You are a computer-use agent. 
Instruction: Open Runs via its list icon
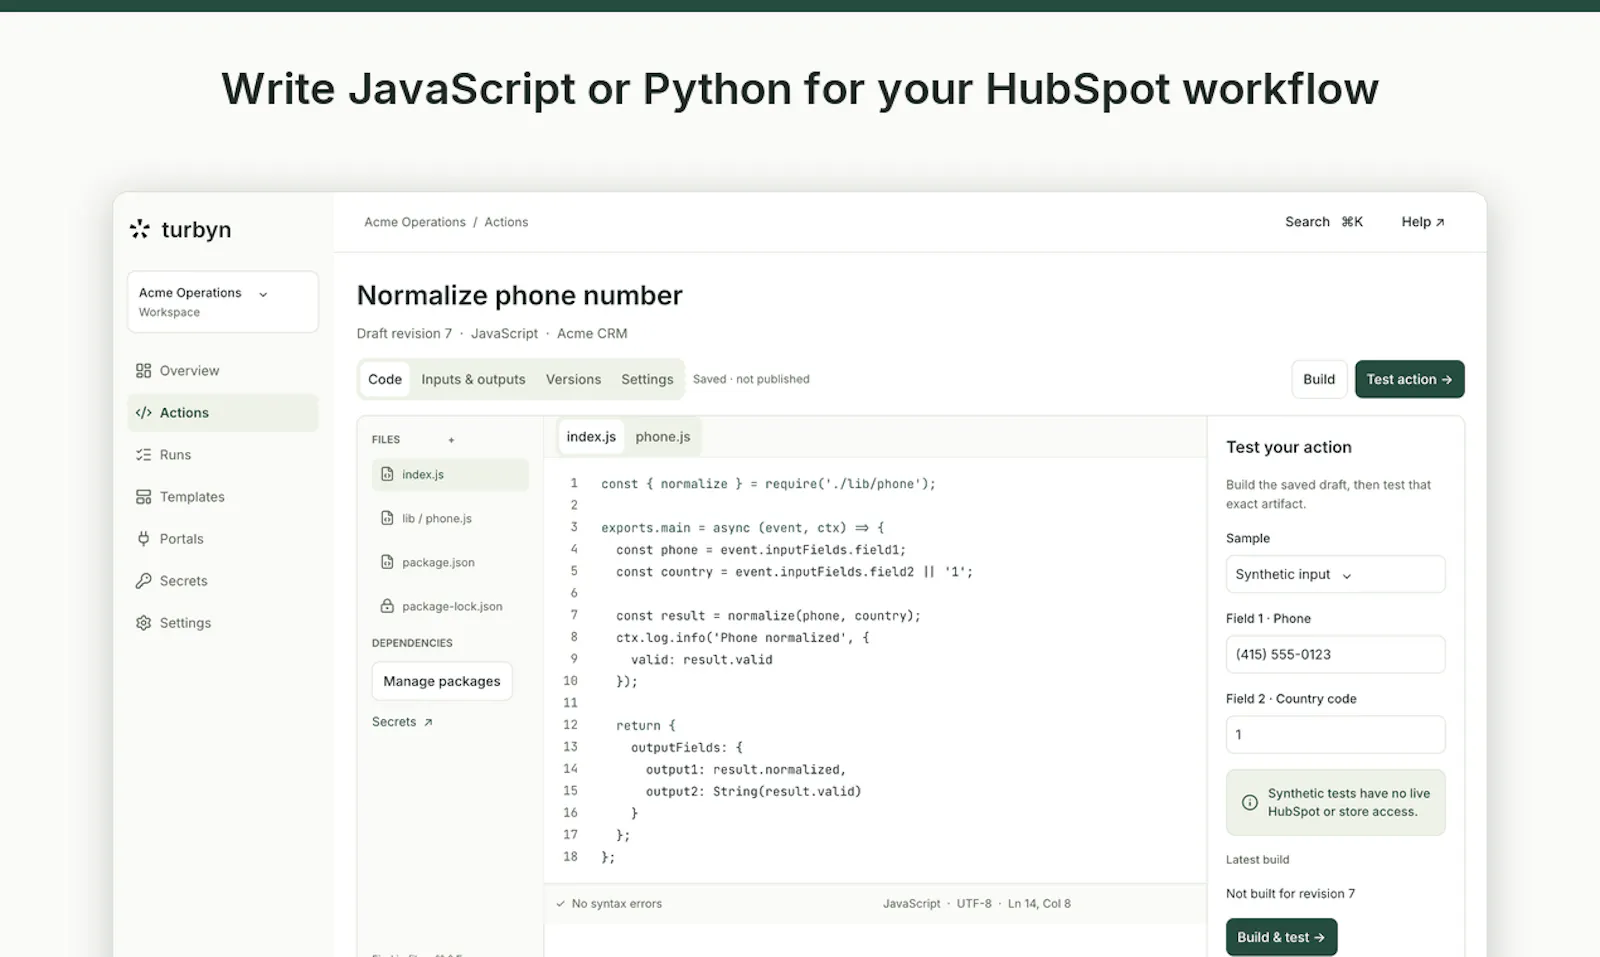click(143, 455)
